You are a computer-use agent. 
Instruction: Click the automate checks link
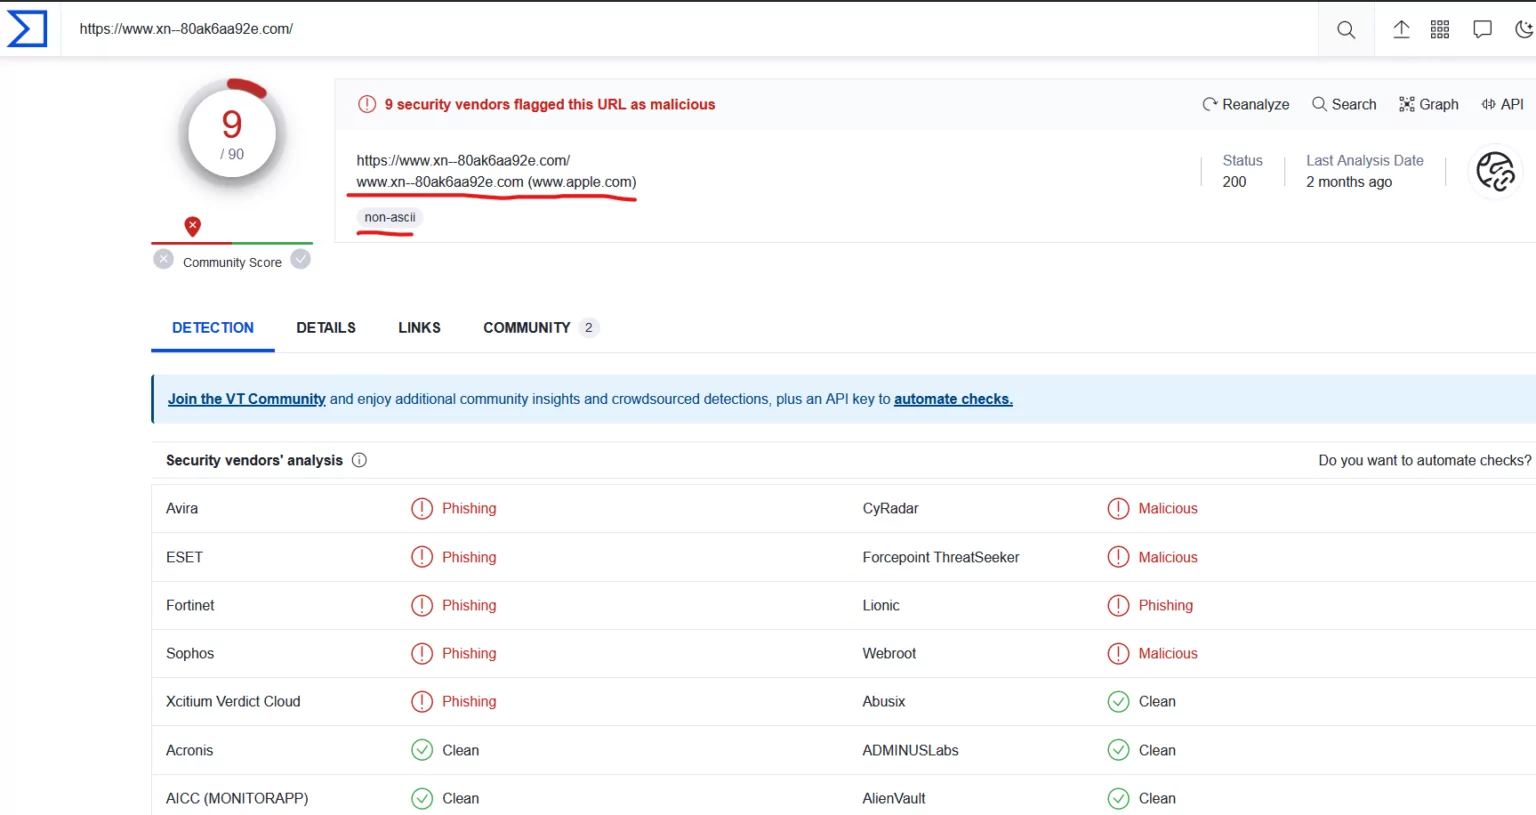pyautogui.click(x=952, y=399)
